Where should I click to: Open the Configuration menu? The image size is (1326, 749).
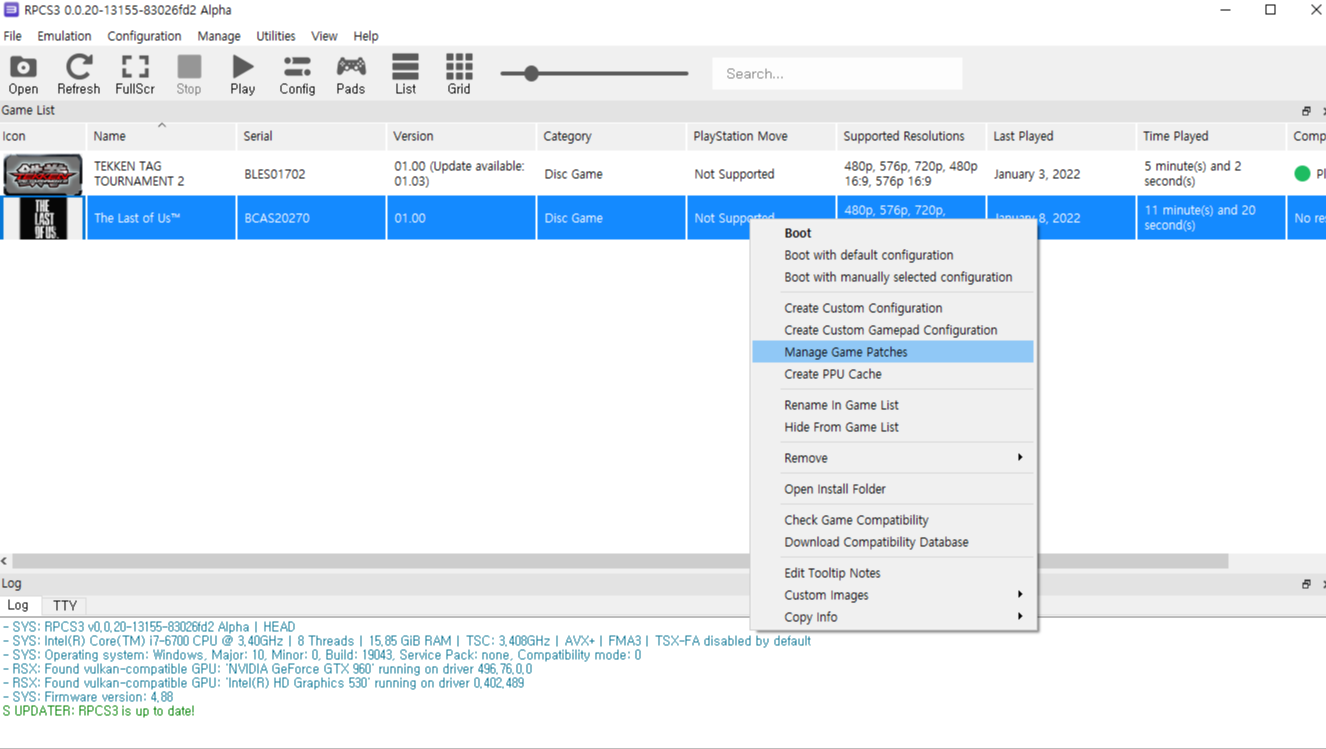[144, 36]
